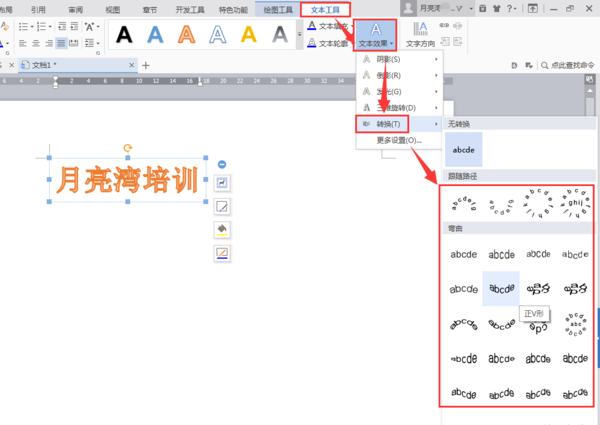Select 转换(T) transform menu item
Image resolution: width=600 pixels, height=425 pixels.
click(x=399, y=124)
